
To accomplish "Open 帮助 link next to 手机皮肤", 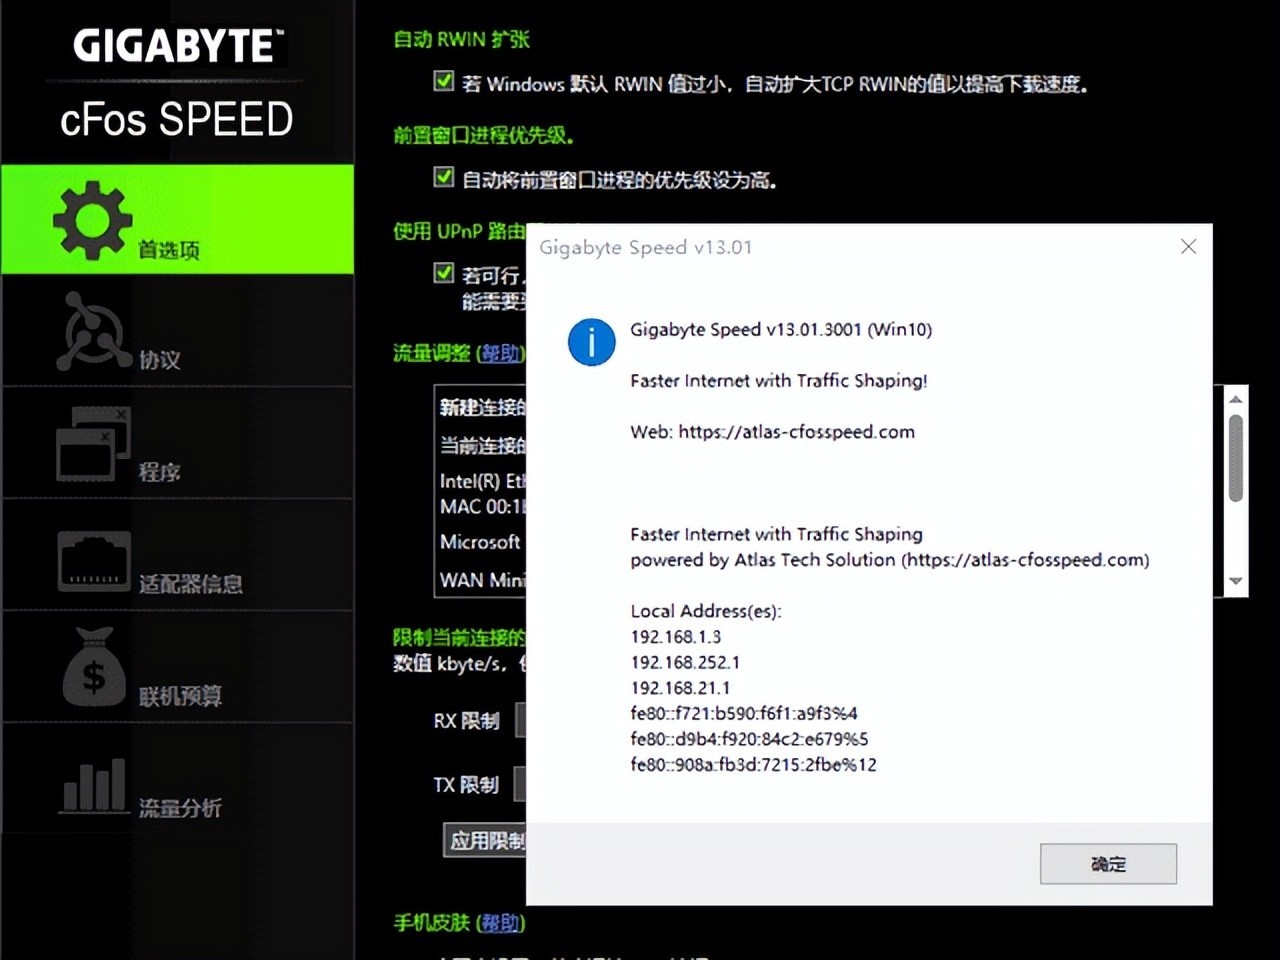I will [x=501, y=923].
